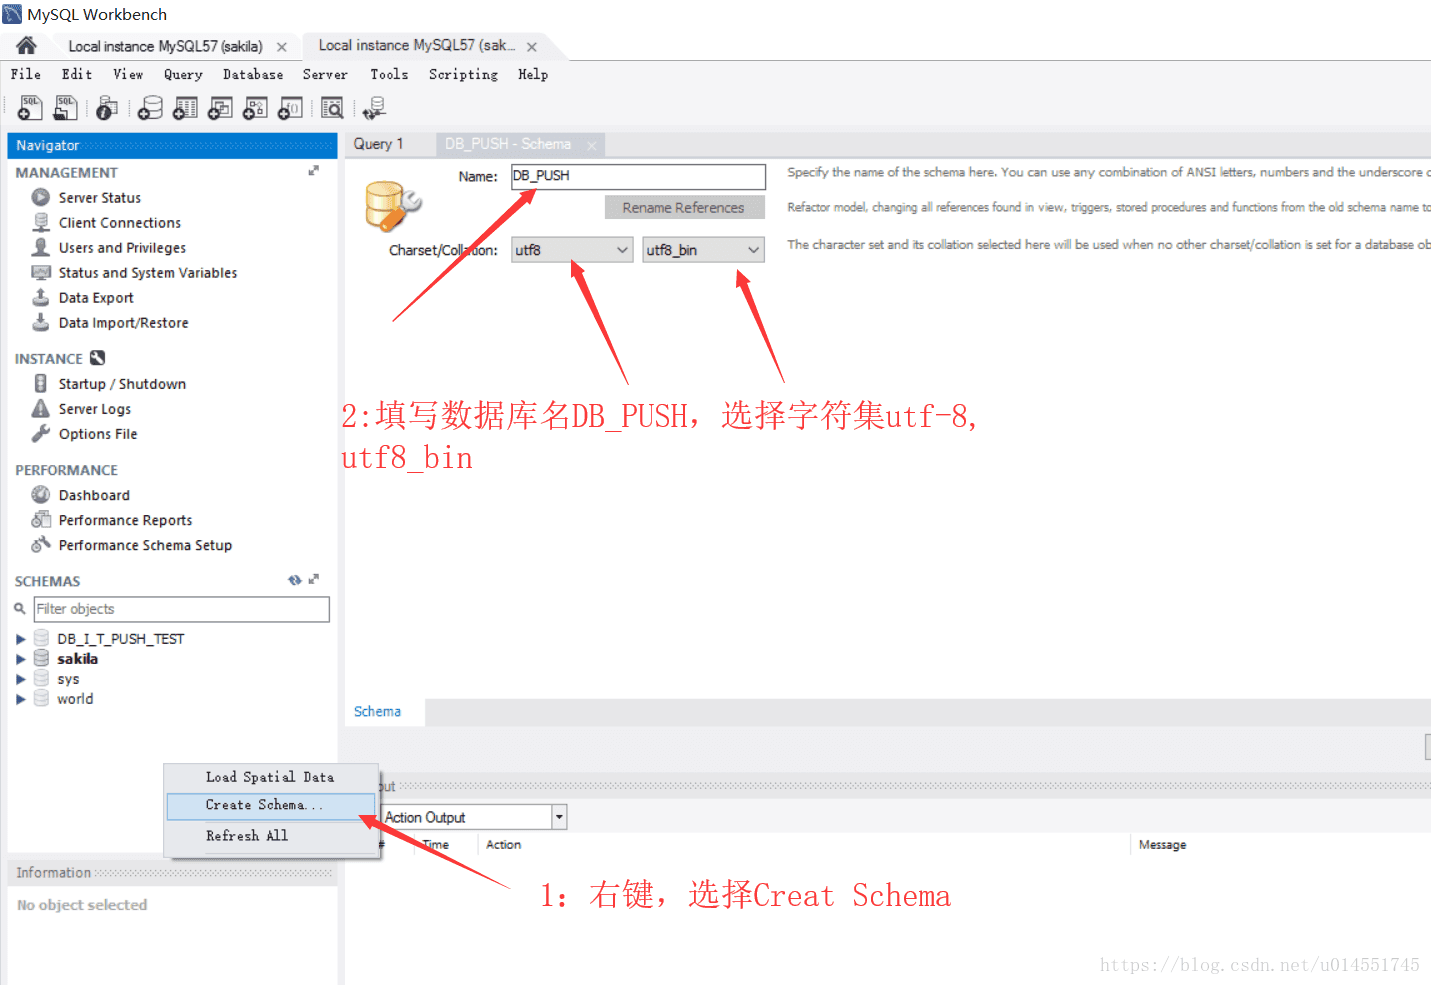This screenshot has width=1431, height=985.
Task: Expand the DB_I_T_PUSH_TEST schema node
Action: (x=21, y=639)
